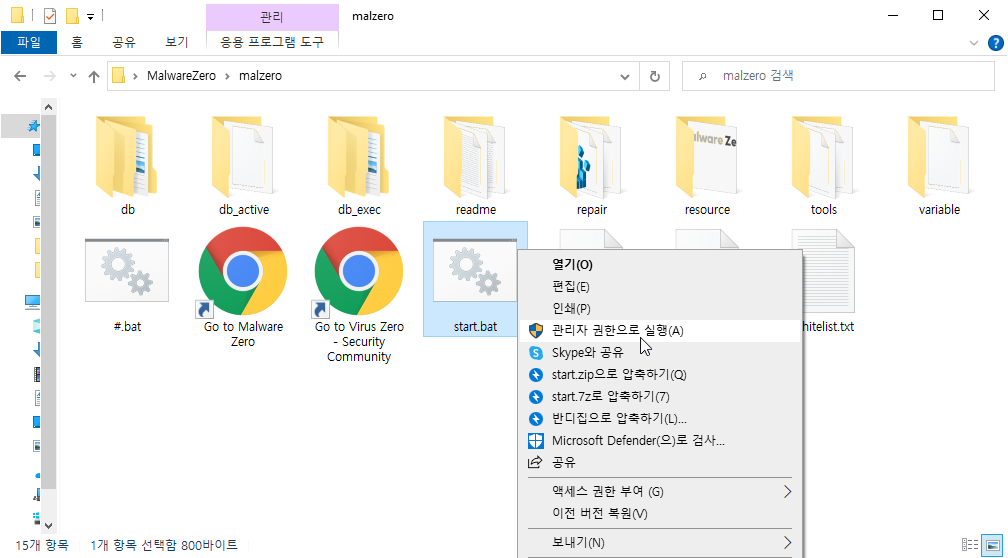Click the quick access new folder icon
1008x558 pixels.
[73, 15]
